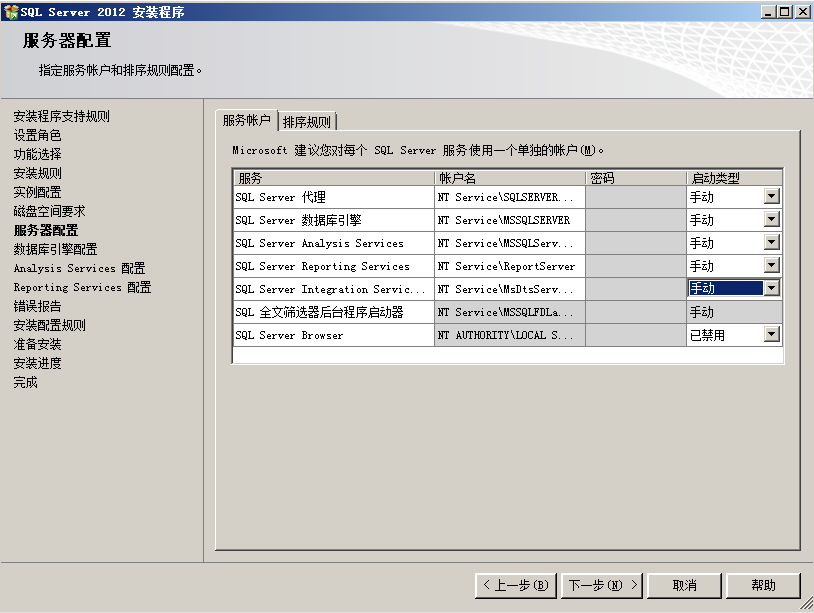This screenshot has width=814, height=613.
Task: Open startup type dropdown for SQL Server 代理
Action: point(771,196)
